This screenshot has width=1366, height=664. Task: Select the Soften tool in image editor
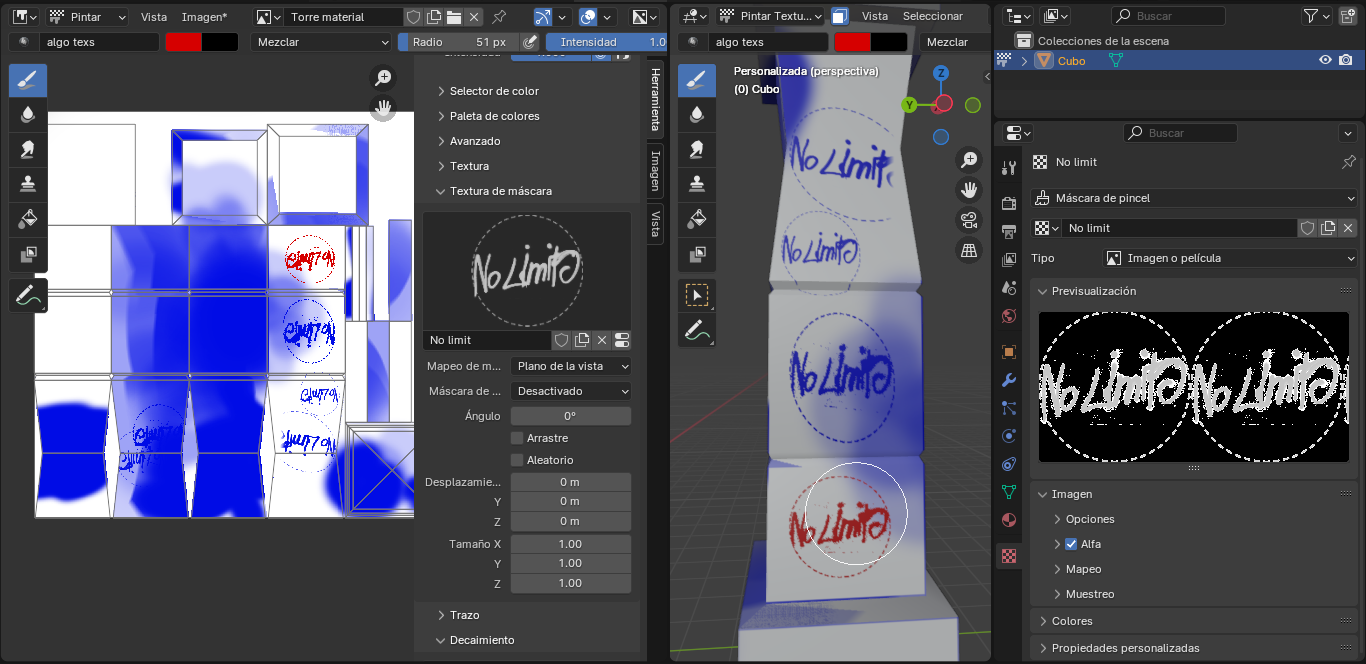pyautogui.click(x=28, y=115)
